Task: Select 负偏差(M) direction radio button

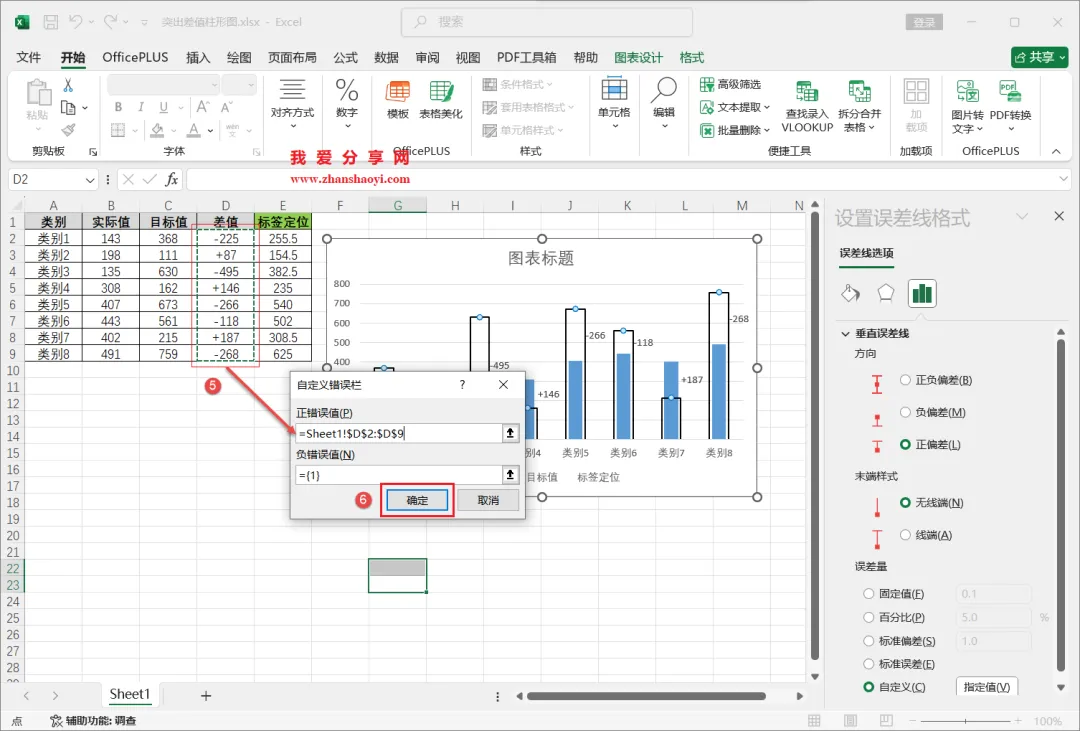Action: click(906, 412)
